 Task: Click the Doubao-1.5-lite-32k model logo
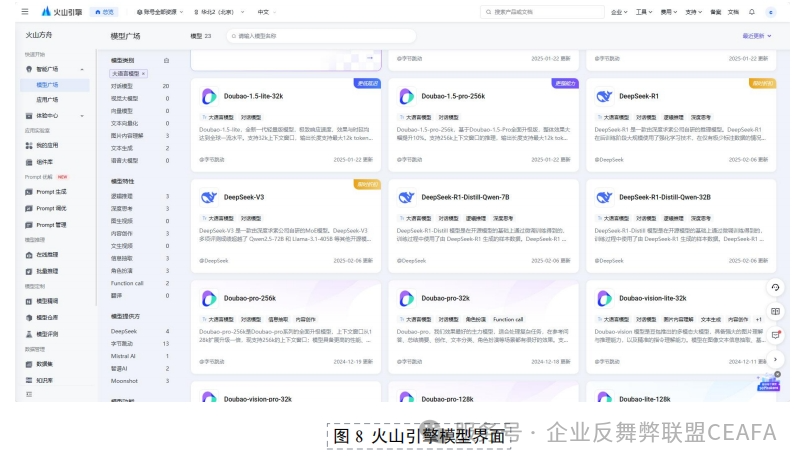point(208,96)
